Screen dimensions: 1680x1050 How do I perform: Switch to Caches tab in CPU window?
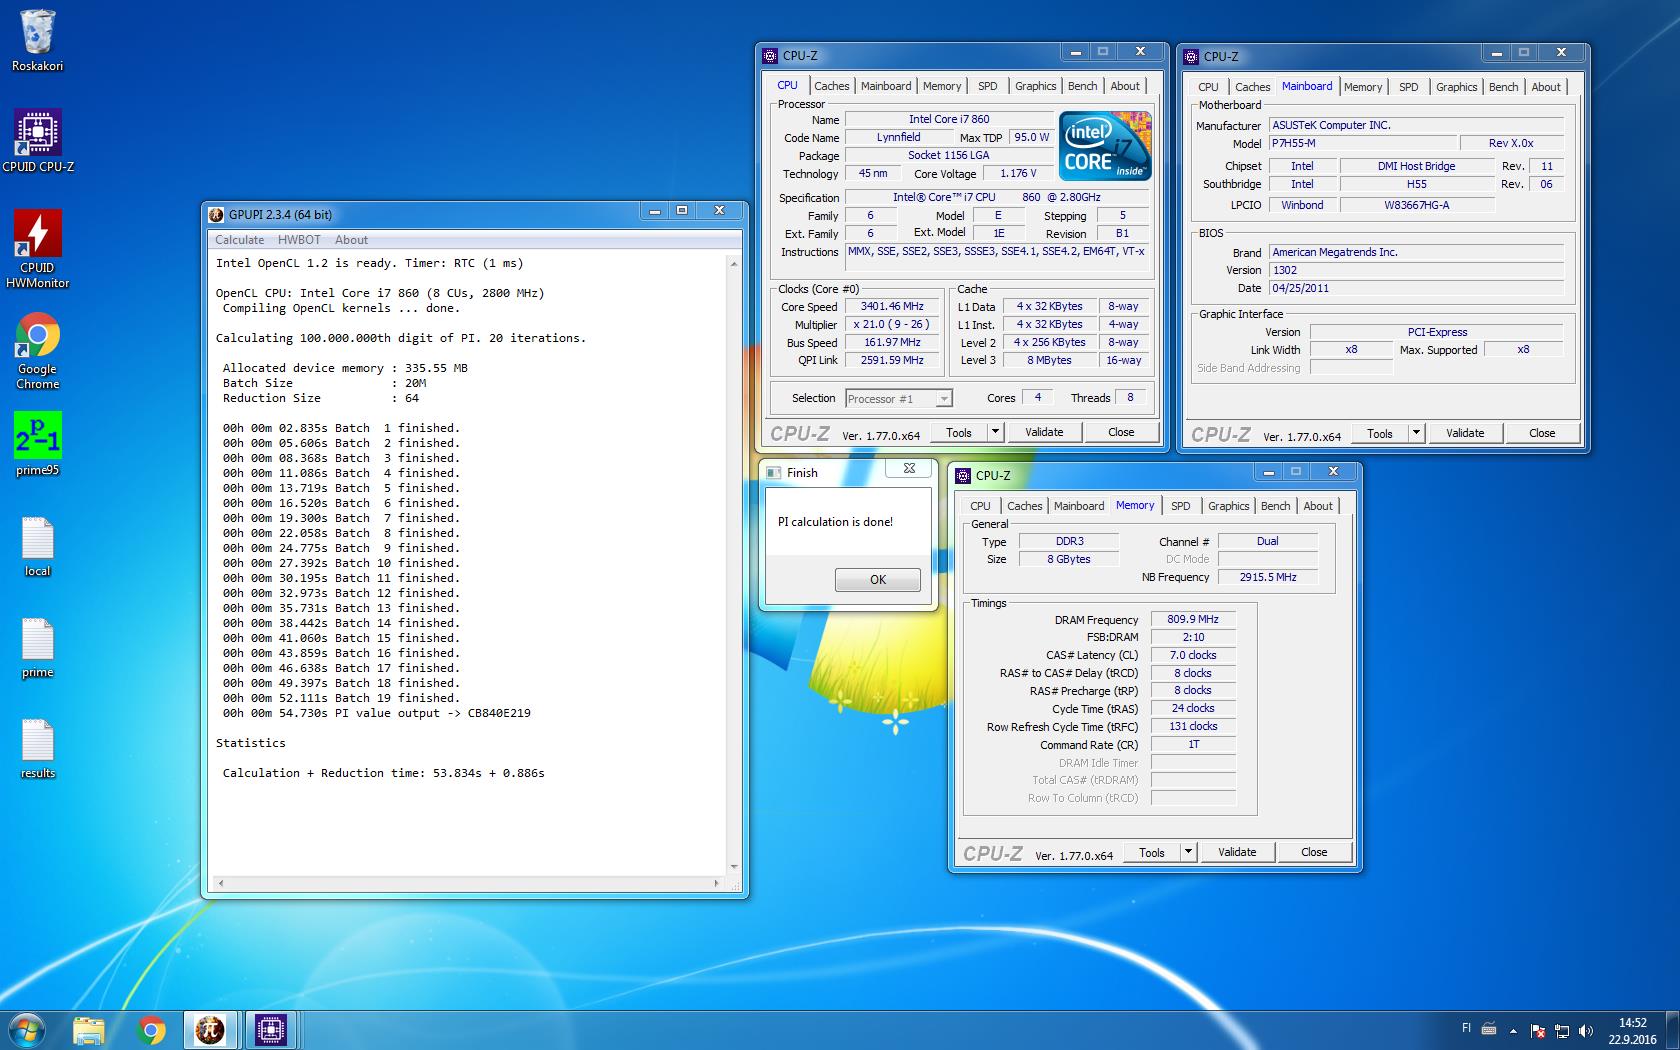point(831,86)
